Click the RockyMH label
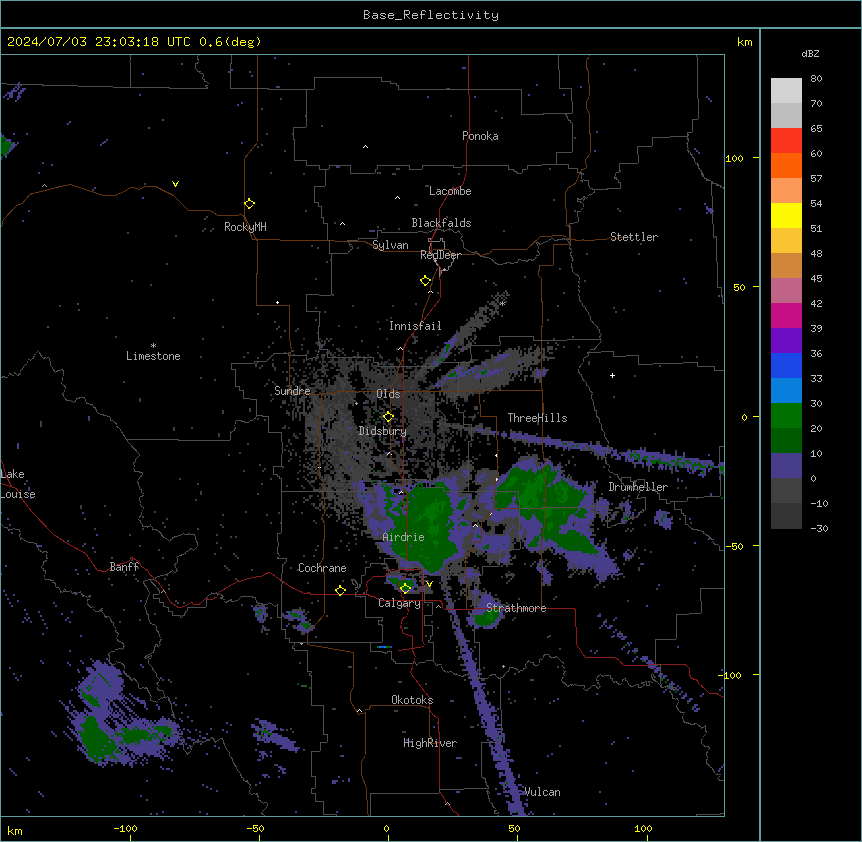The width and height of the screenshot is (862, 842). coord(245,227)
